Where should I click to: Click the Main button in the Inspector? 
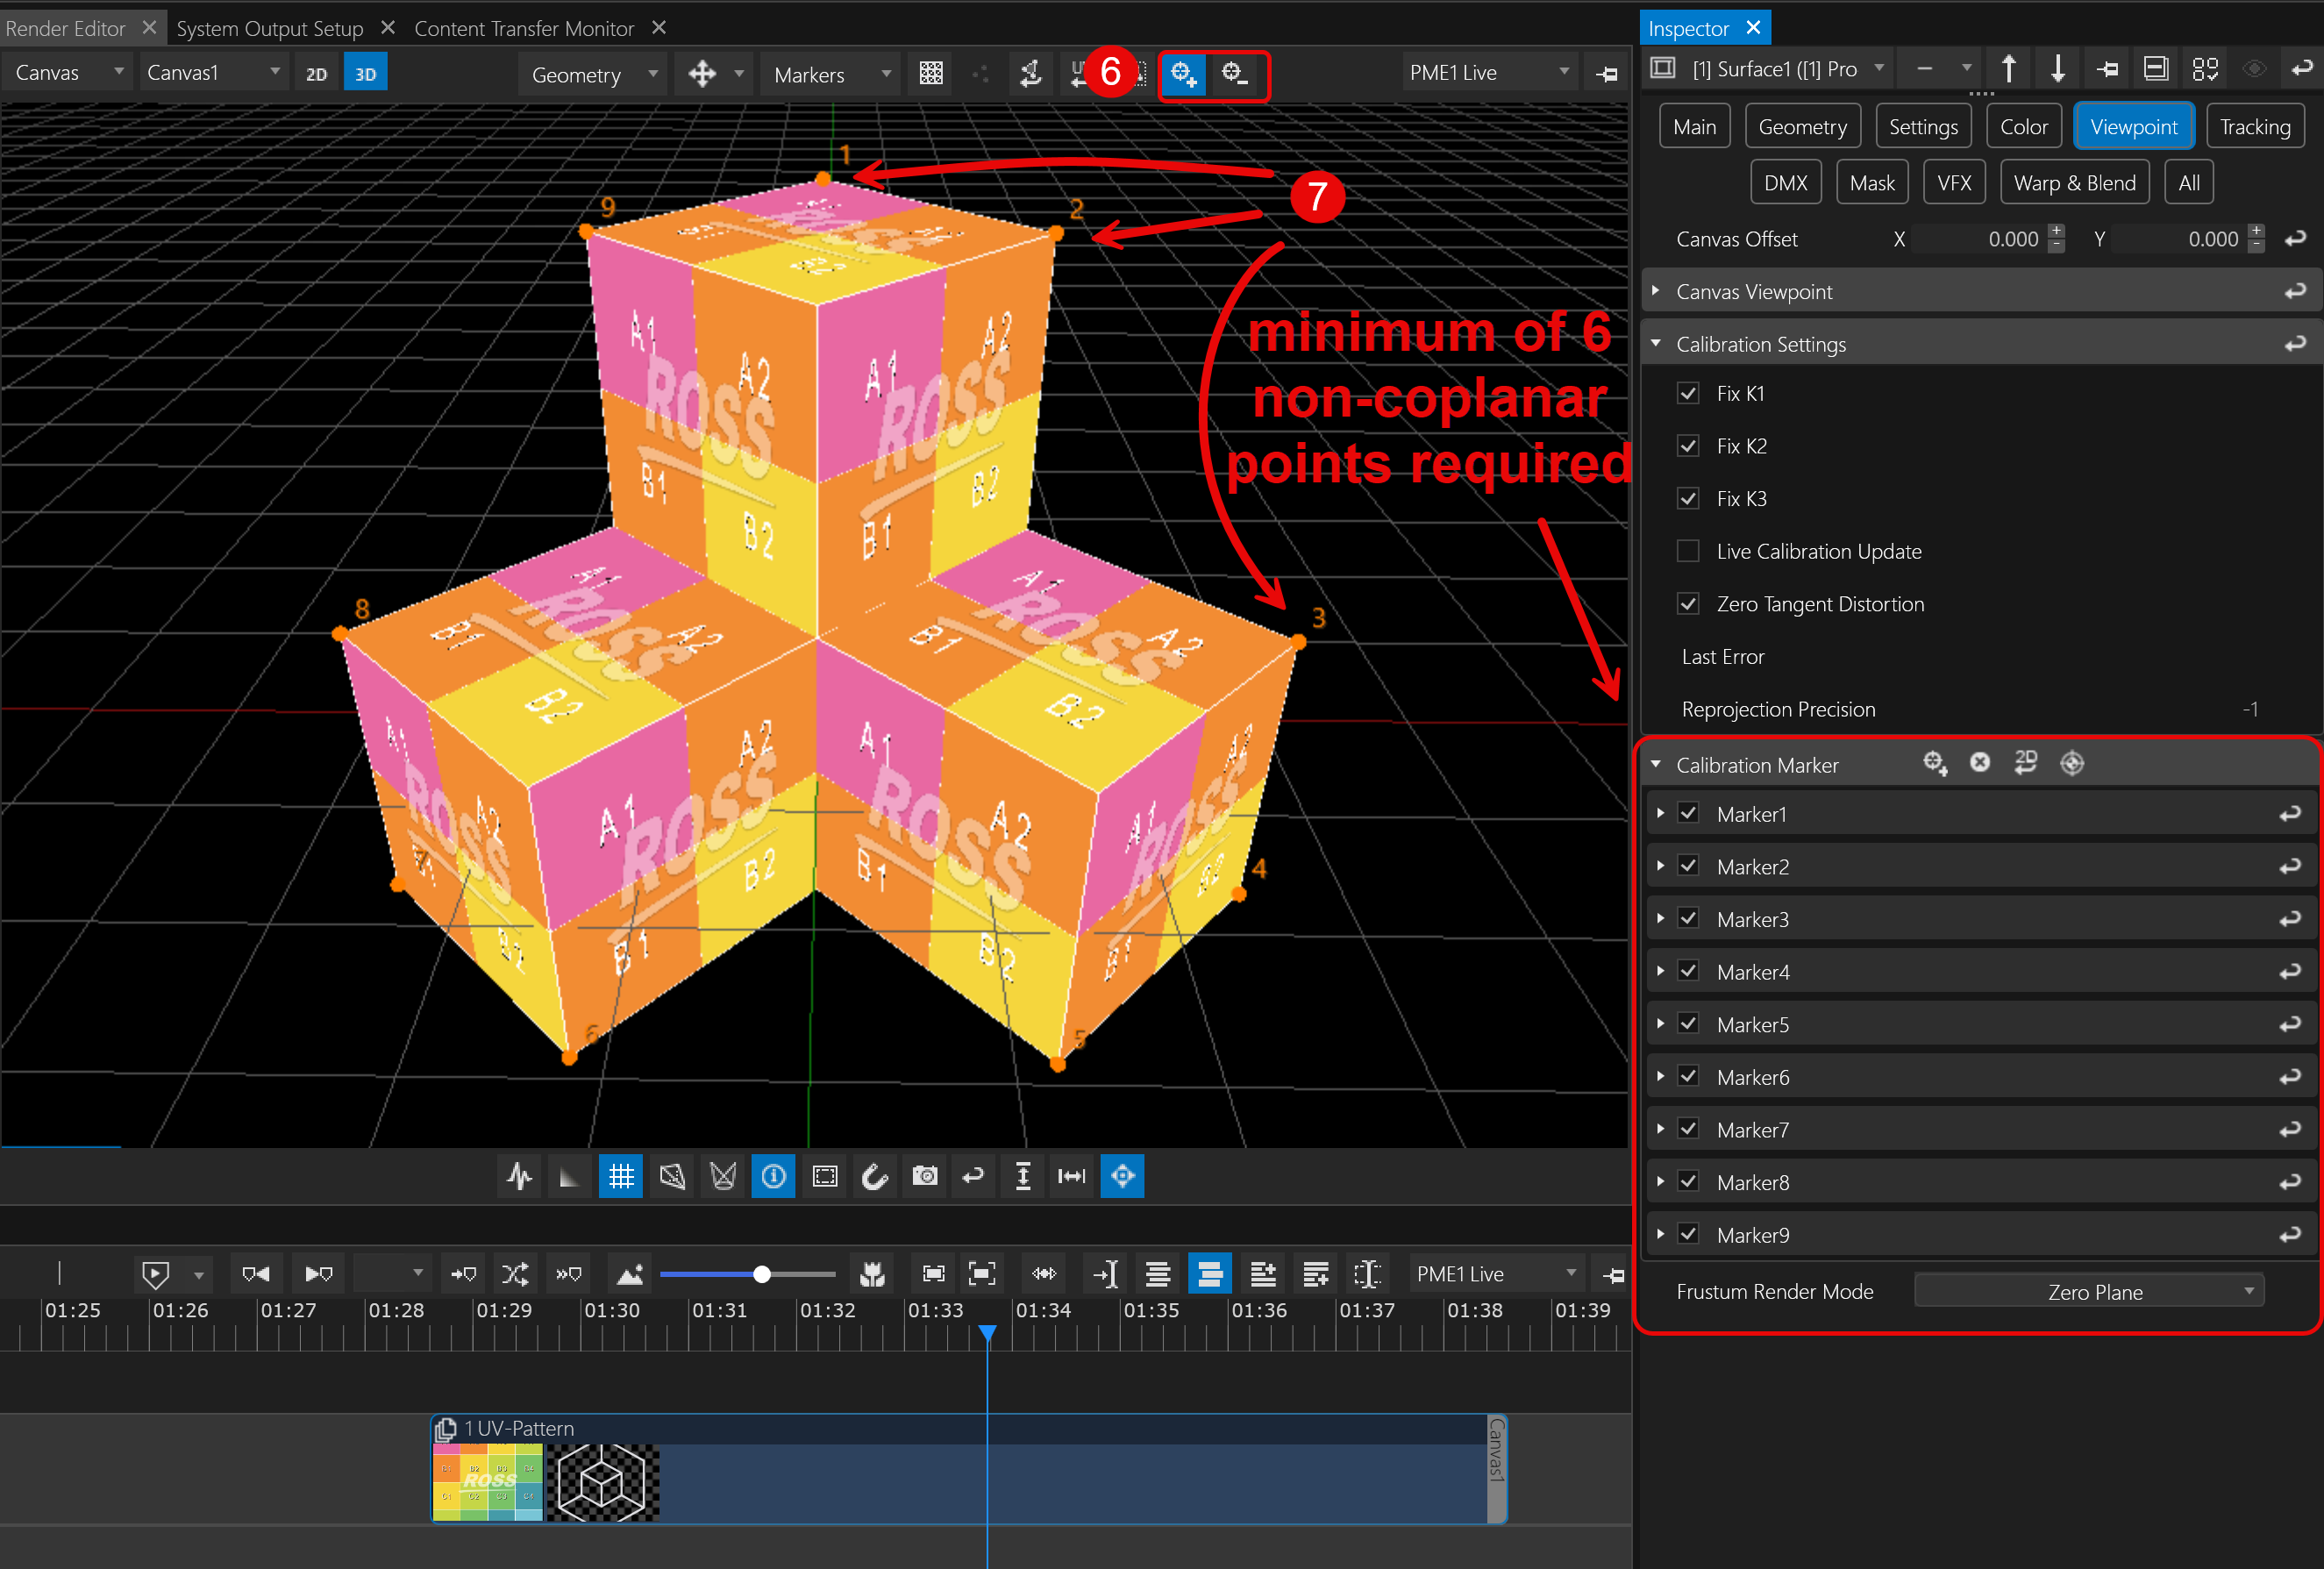pyautogui.click(x=1694, y=127)
